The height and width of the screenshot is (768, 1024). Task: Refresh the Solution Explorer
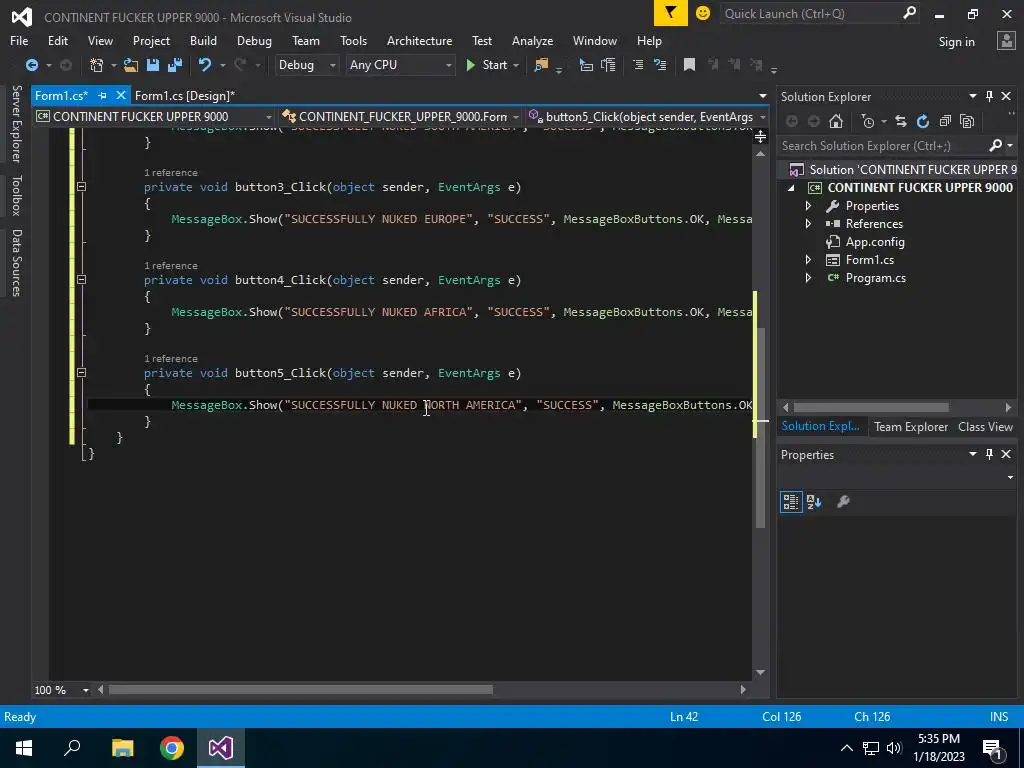[923, 121]
